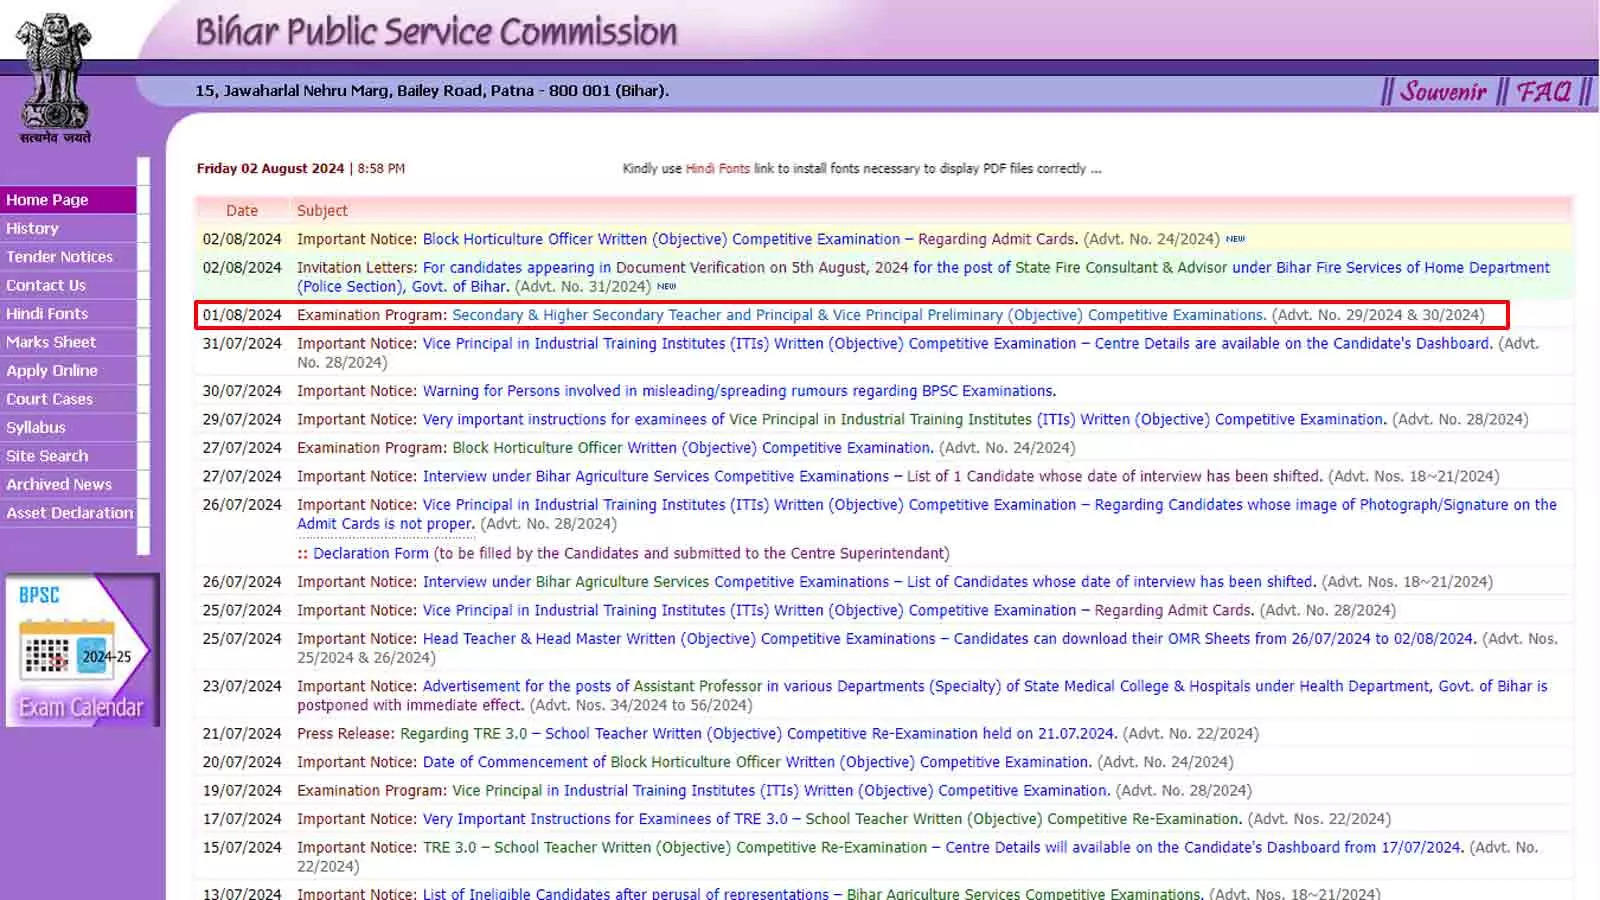The height and width of the screenshot is (900, 1600).
Task: Click the 20/07/2024 date cell
Action: [242, 762]
